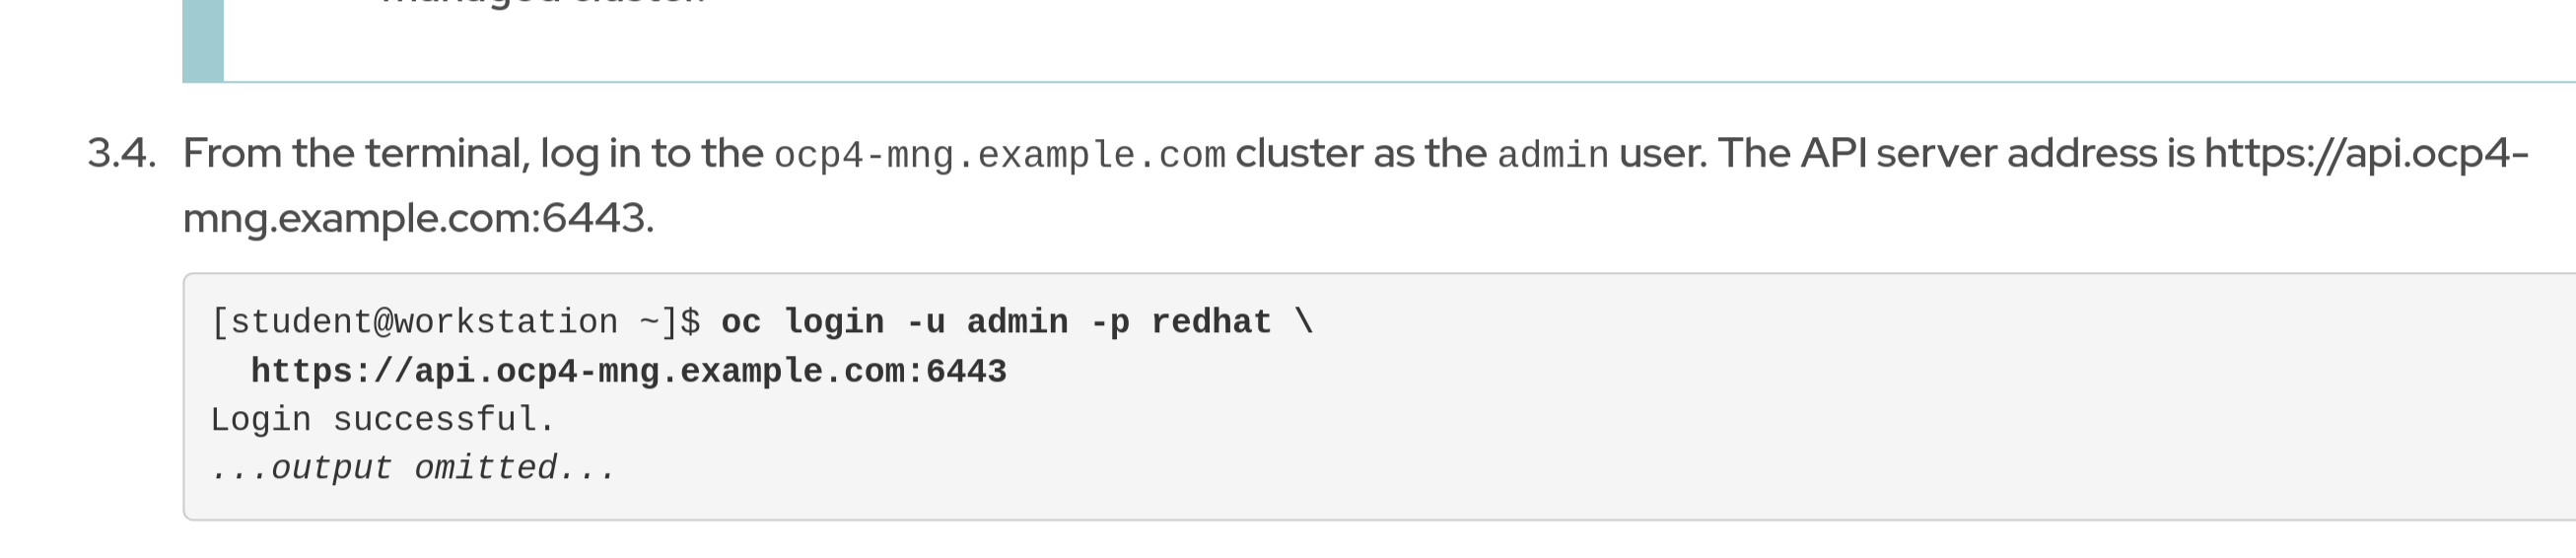Click the -p flag in the command
The width and height of the screenshot is (2576, 558).
(x=1109, y=323)
